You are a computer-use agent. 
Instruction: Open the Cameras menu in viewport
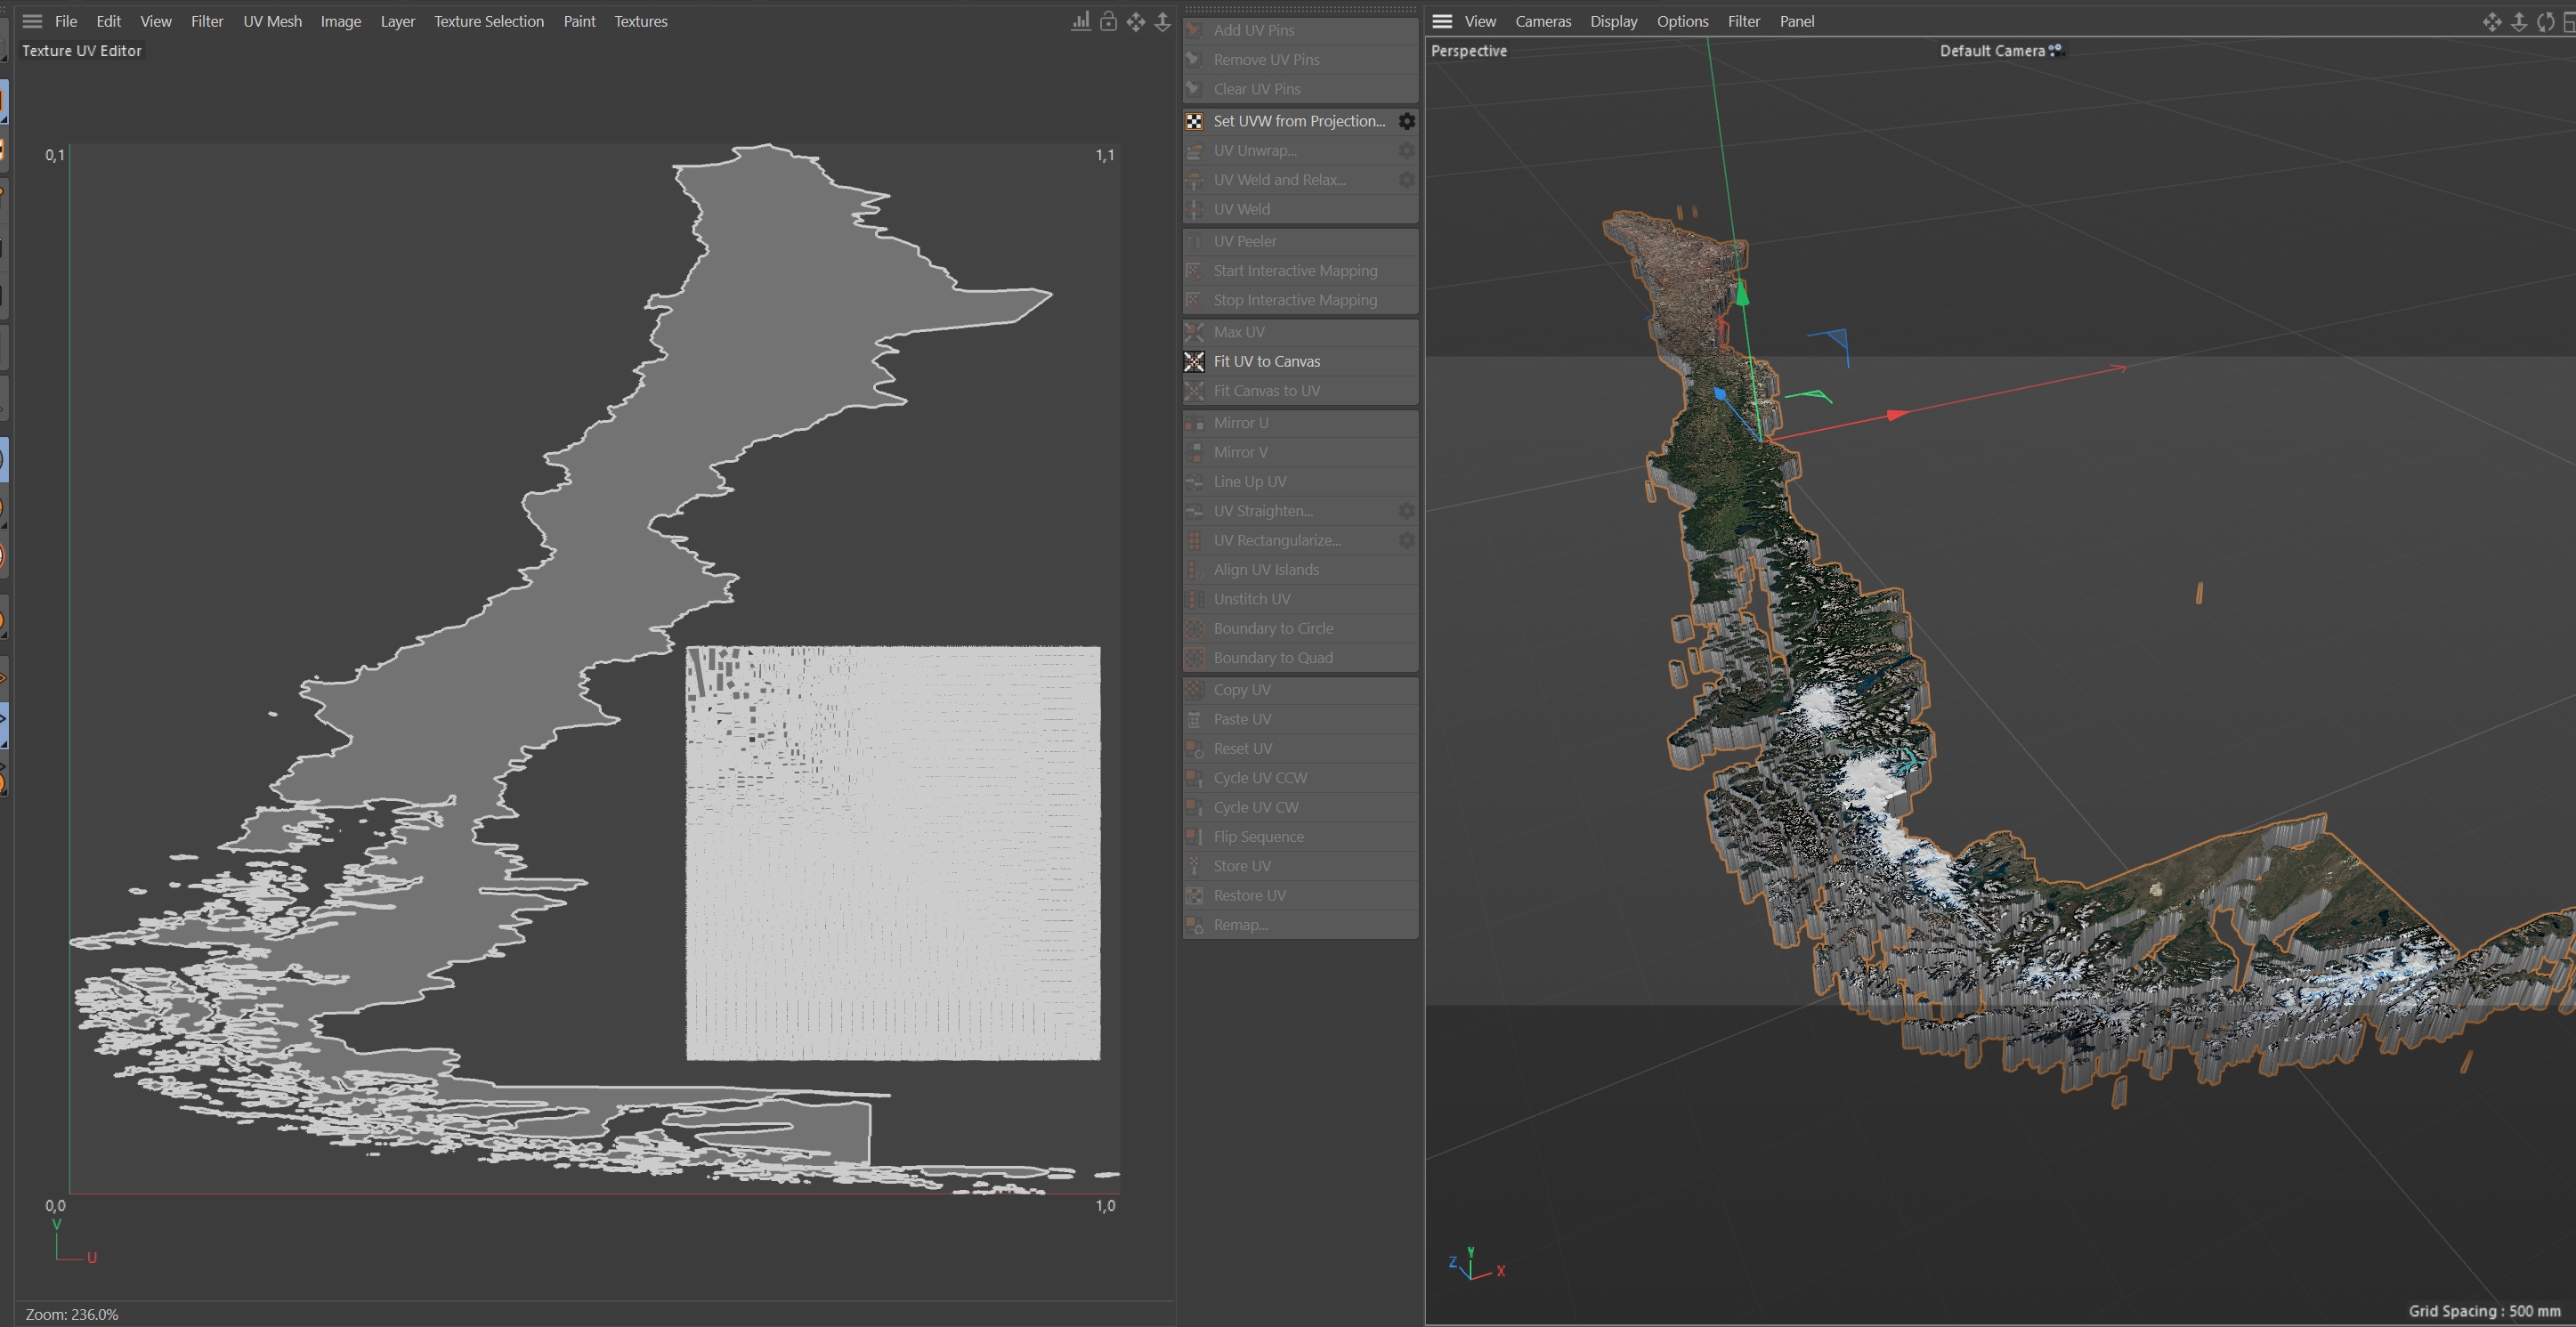[x=1542, y=21]
